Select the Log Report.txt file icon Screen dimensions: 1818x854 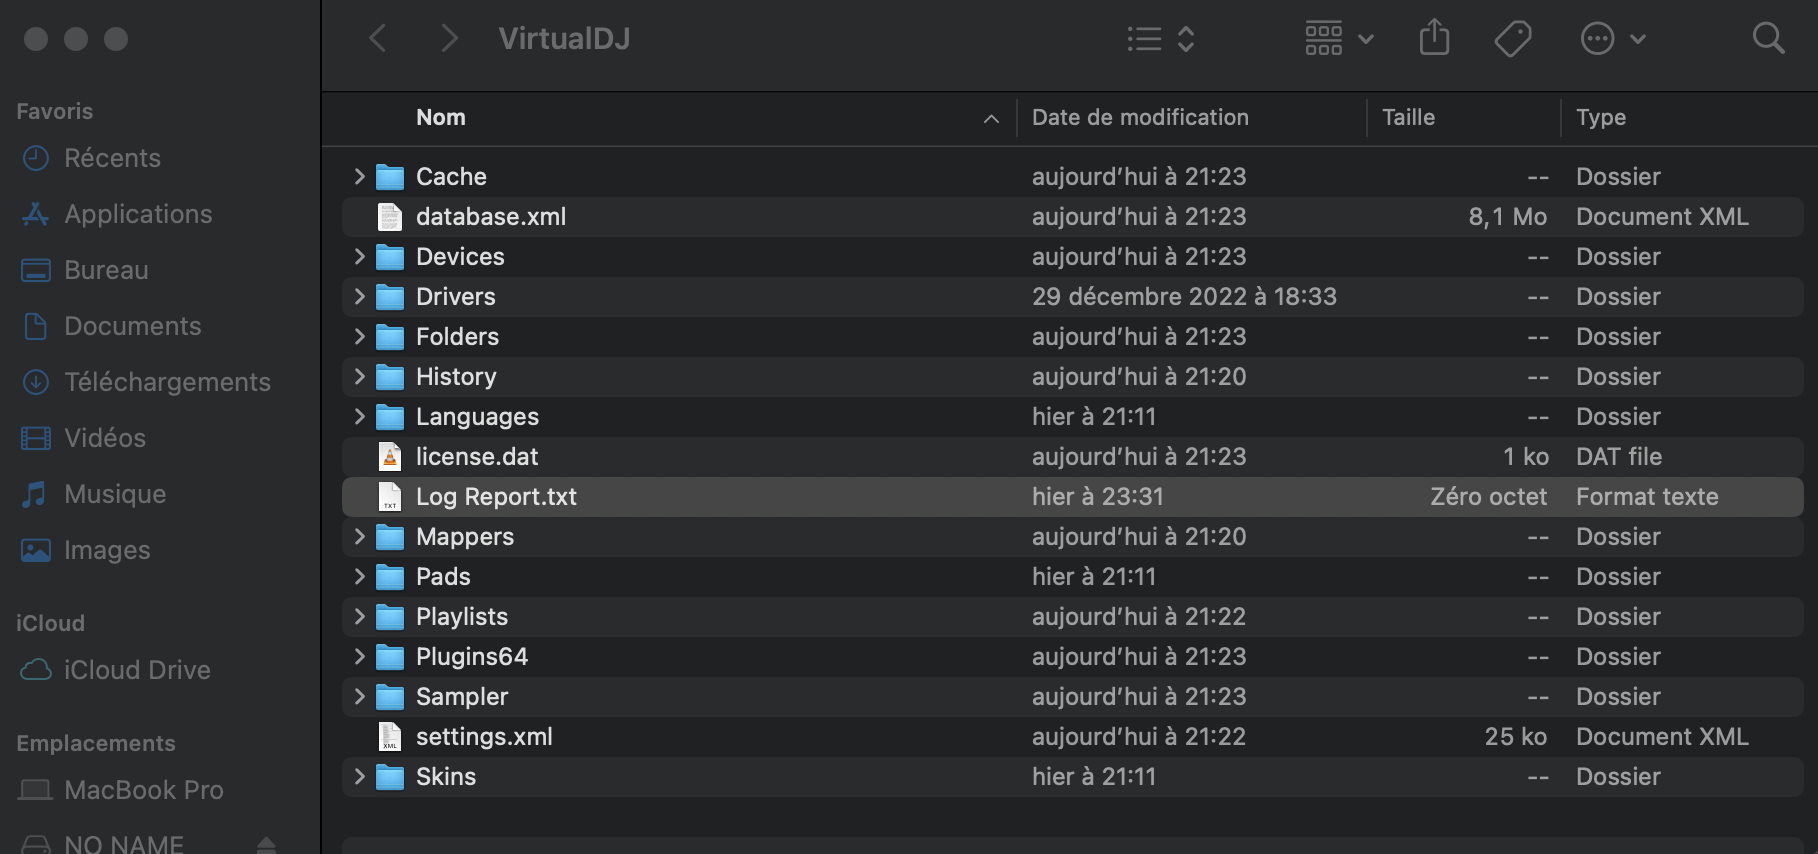tap(390, 496)
